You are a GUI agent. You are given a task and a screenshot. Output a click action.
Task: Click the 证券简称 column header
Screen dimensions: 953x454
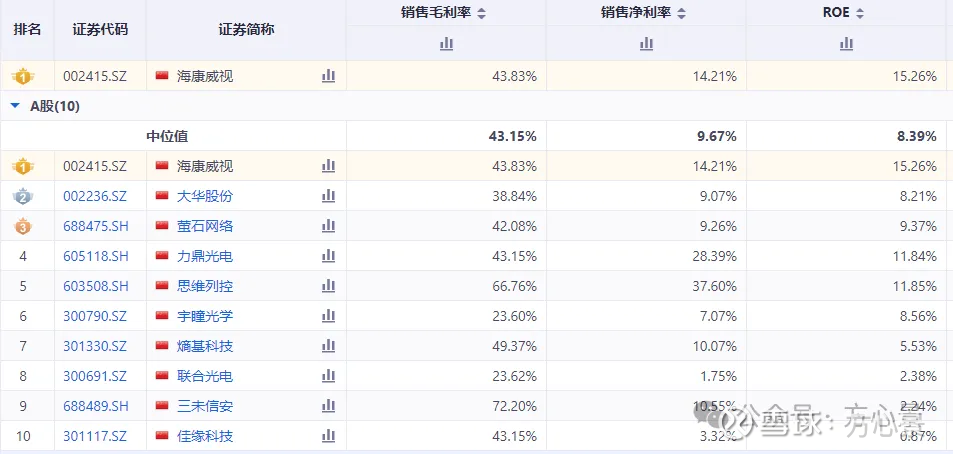tap(246, 29)
